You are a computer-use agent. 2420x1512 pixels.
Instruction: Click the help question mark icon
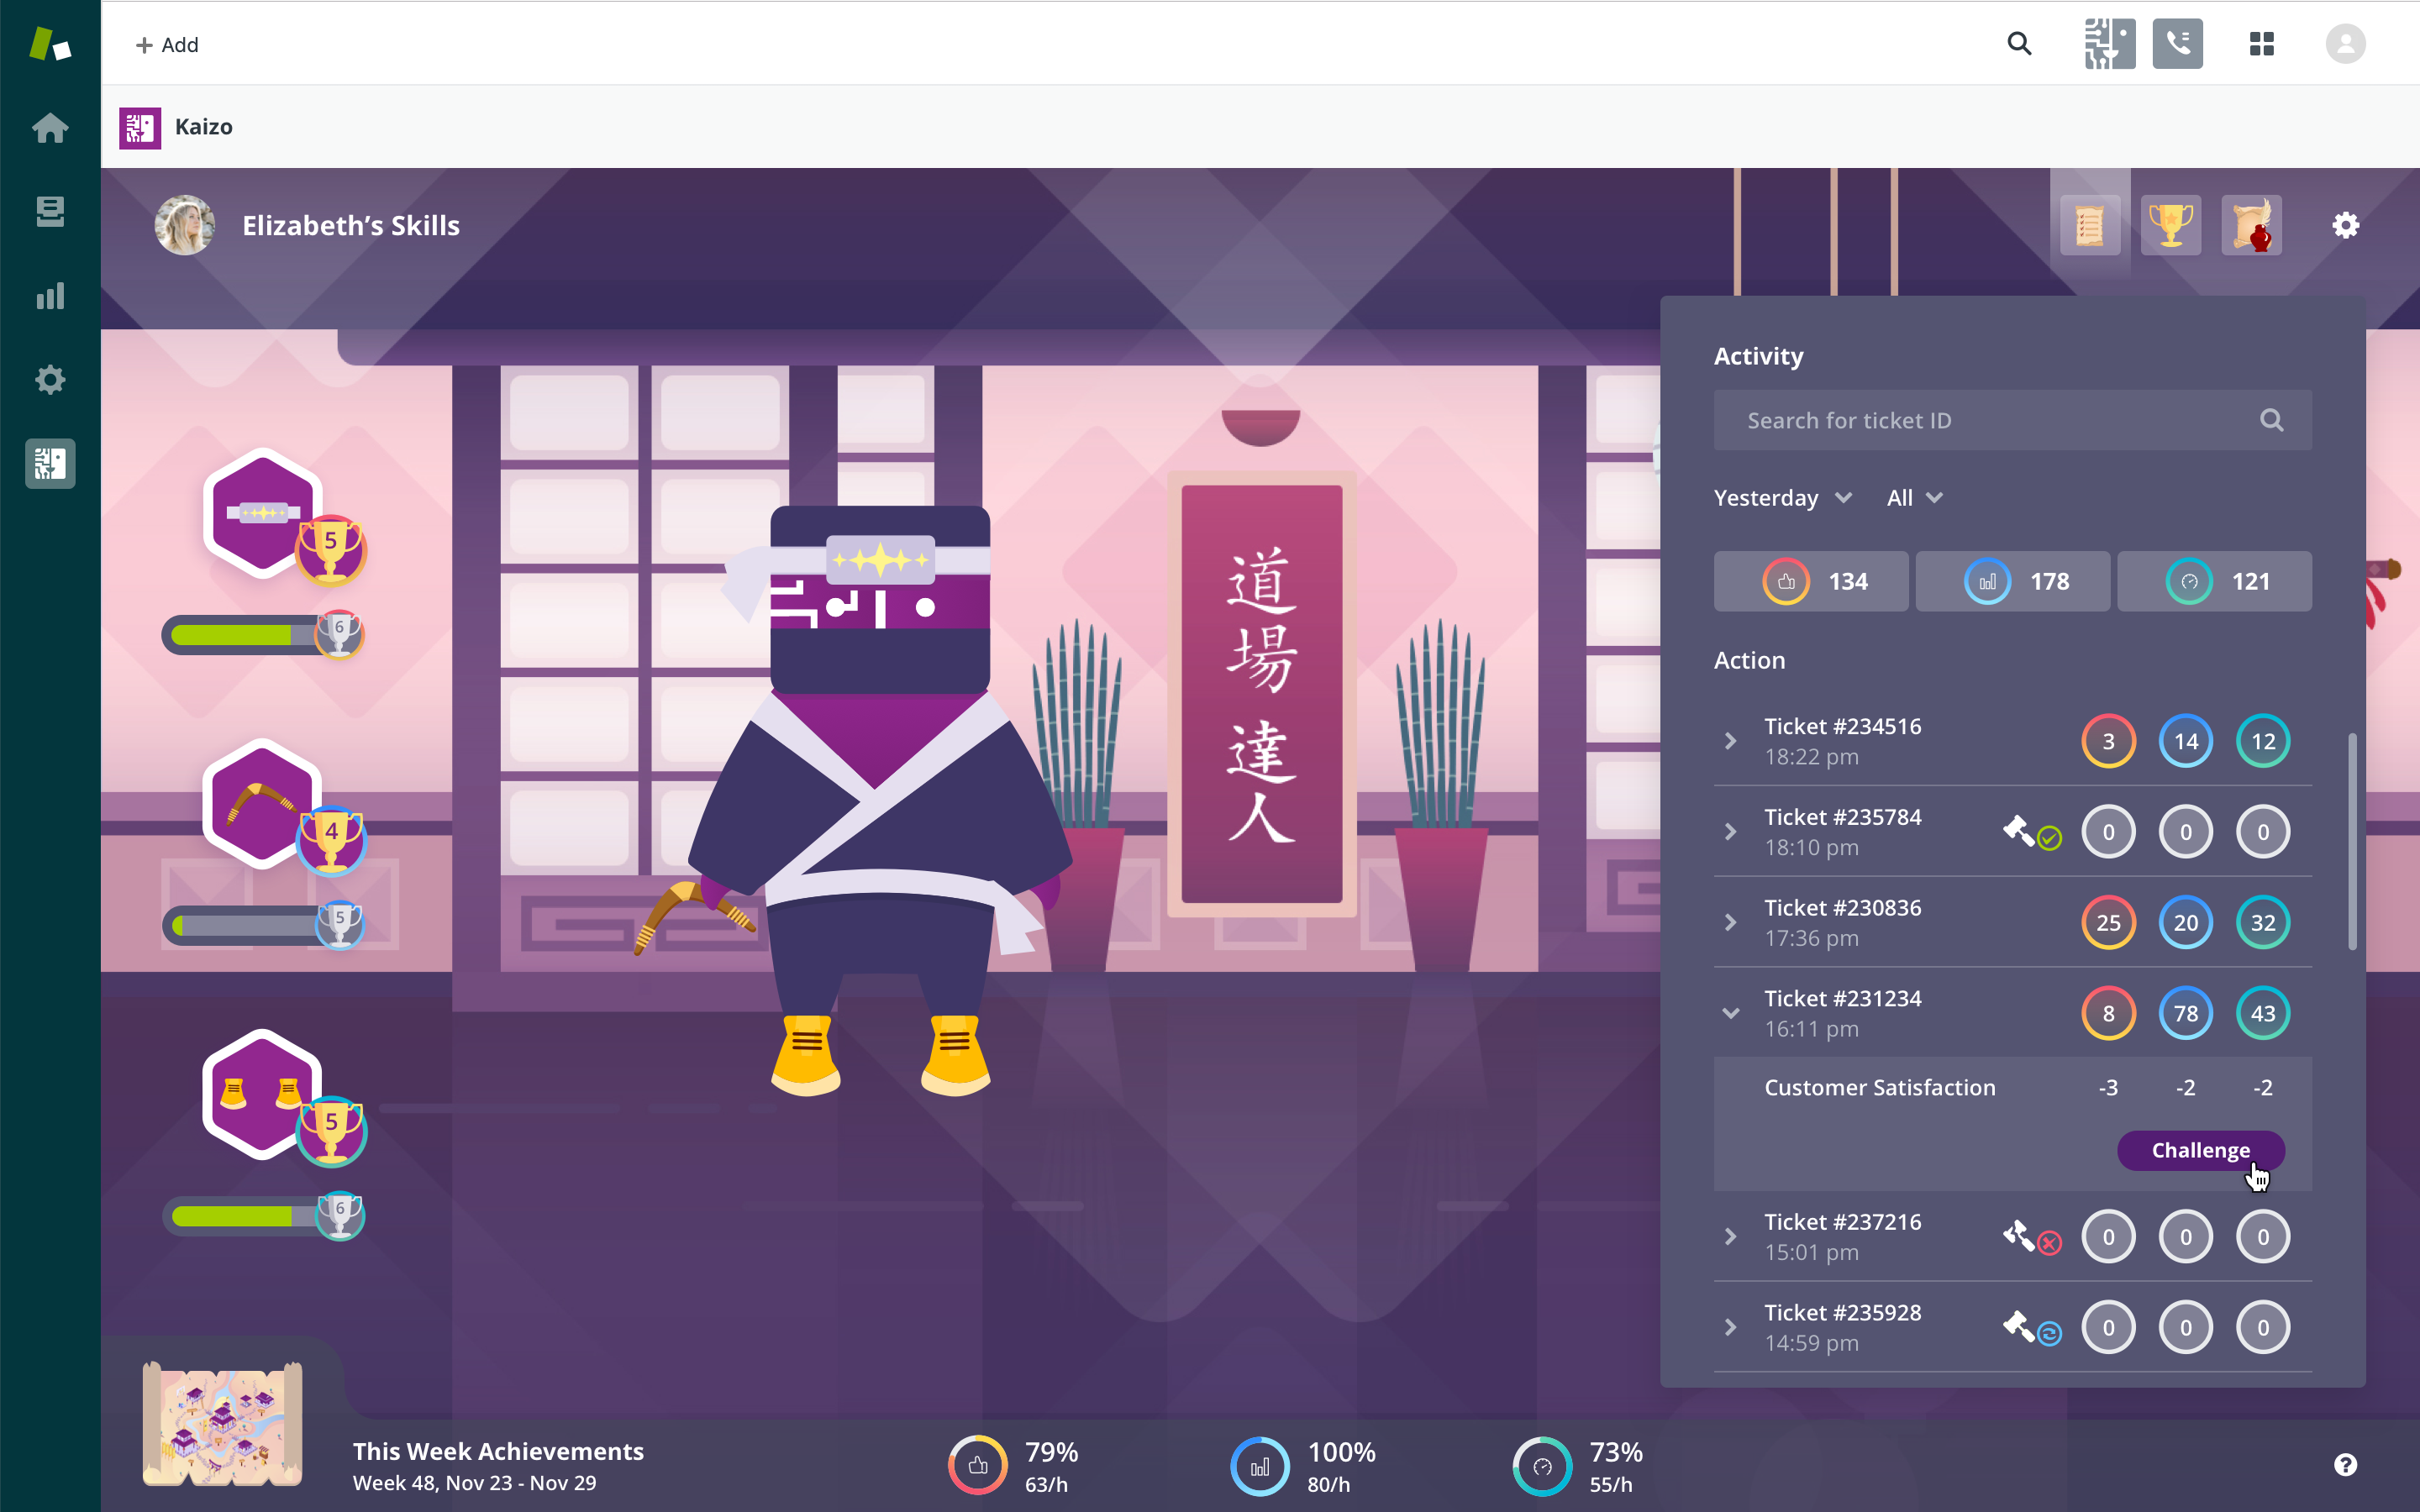pyautogui.click(x=2345, y=1465)
